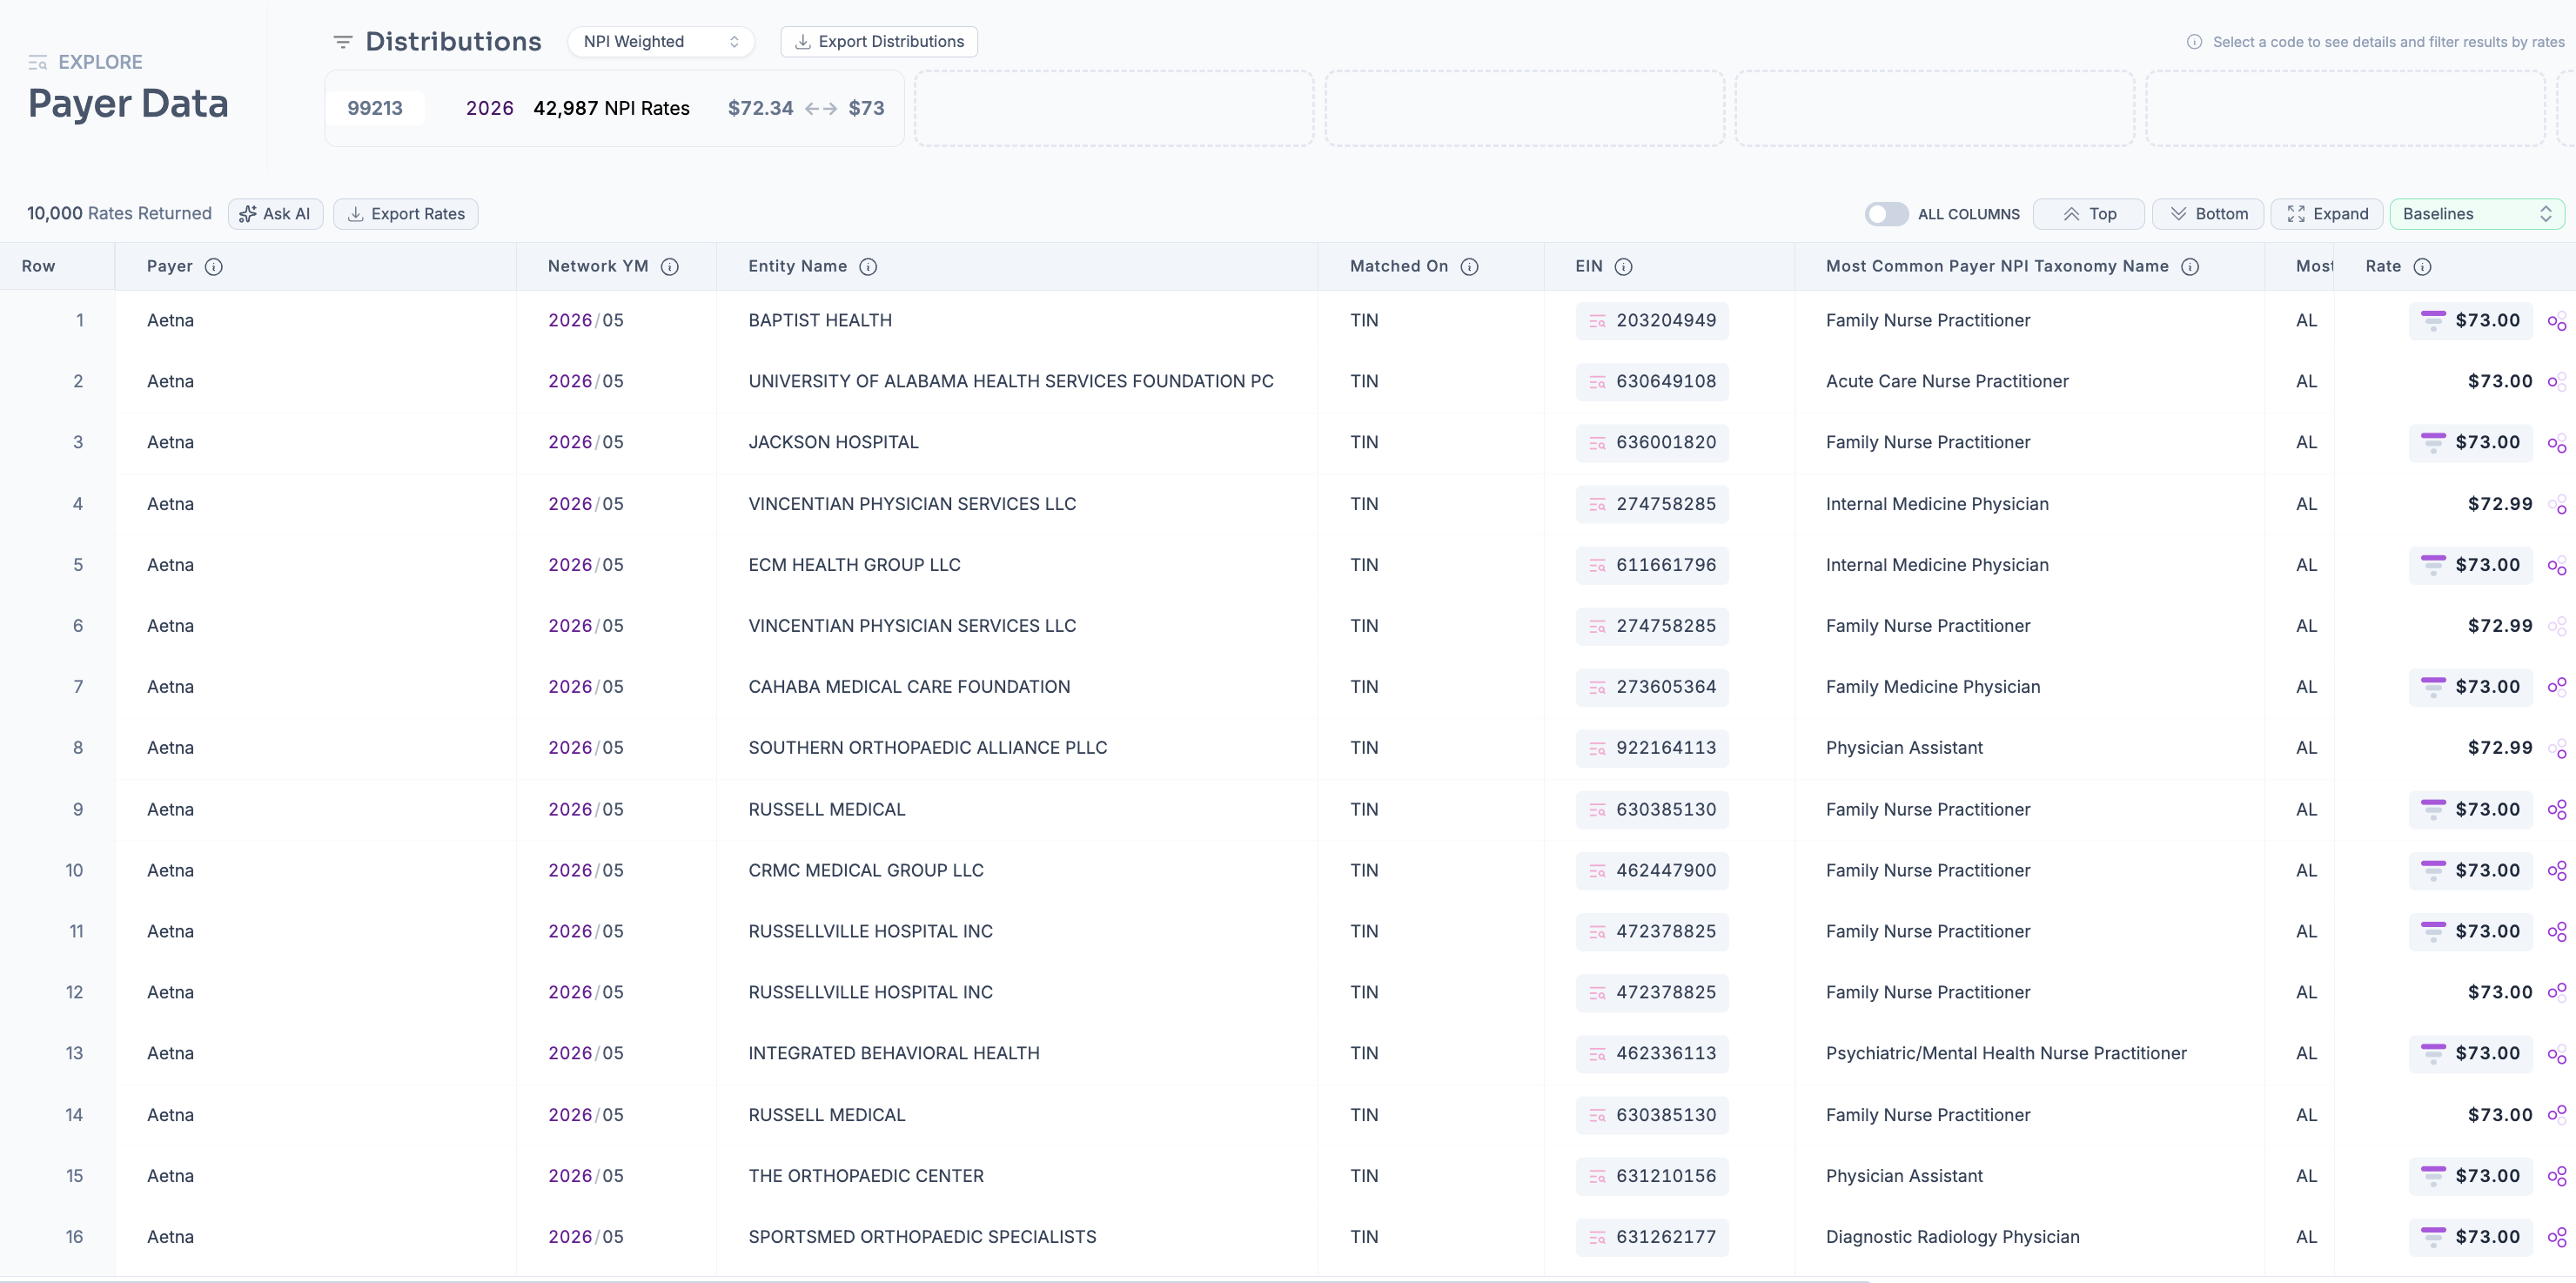Open EIN 631262177 lookup for Sportsmed Orthopaedic
2576x1283 pixels.
pyautogui.click(x=1652, y=1237)
